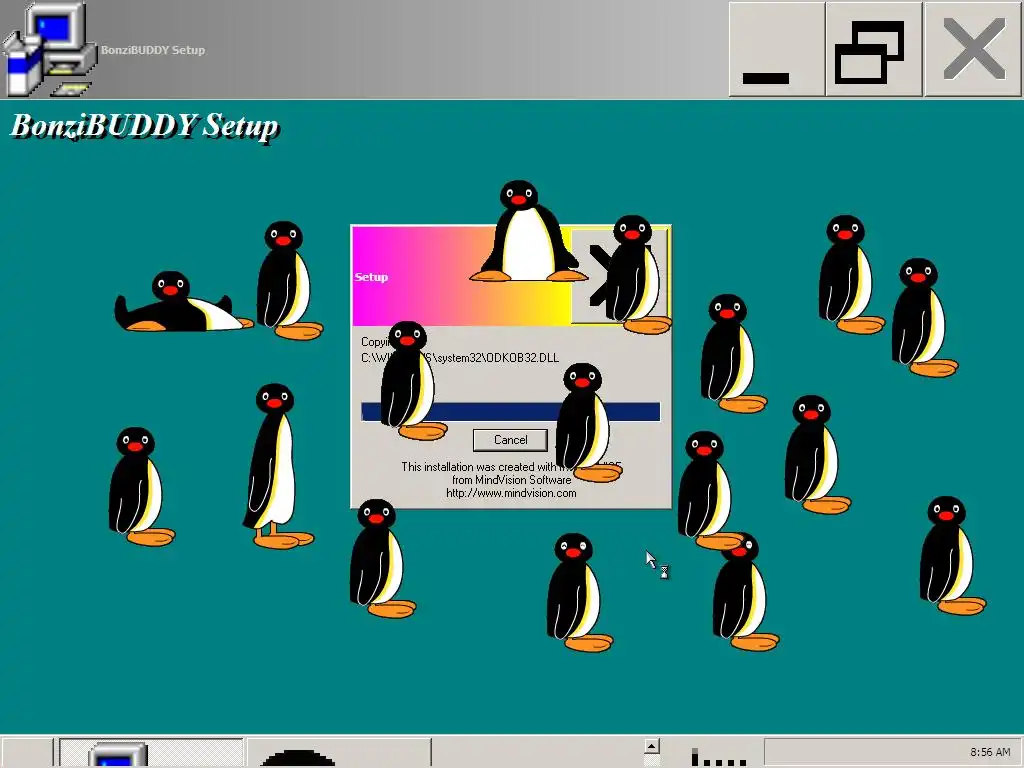Viewport: 1024px width, 768px height.
Task: Click the taskbar scroll up arrow
Action: (x=652, y=746)
